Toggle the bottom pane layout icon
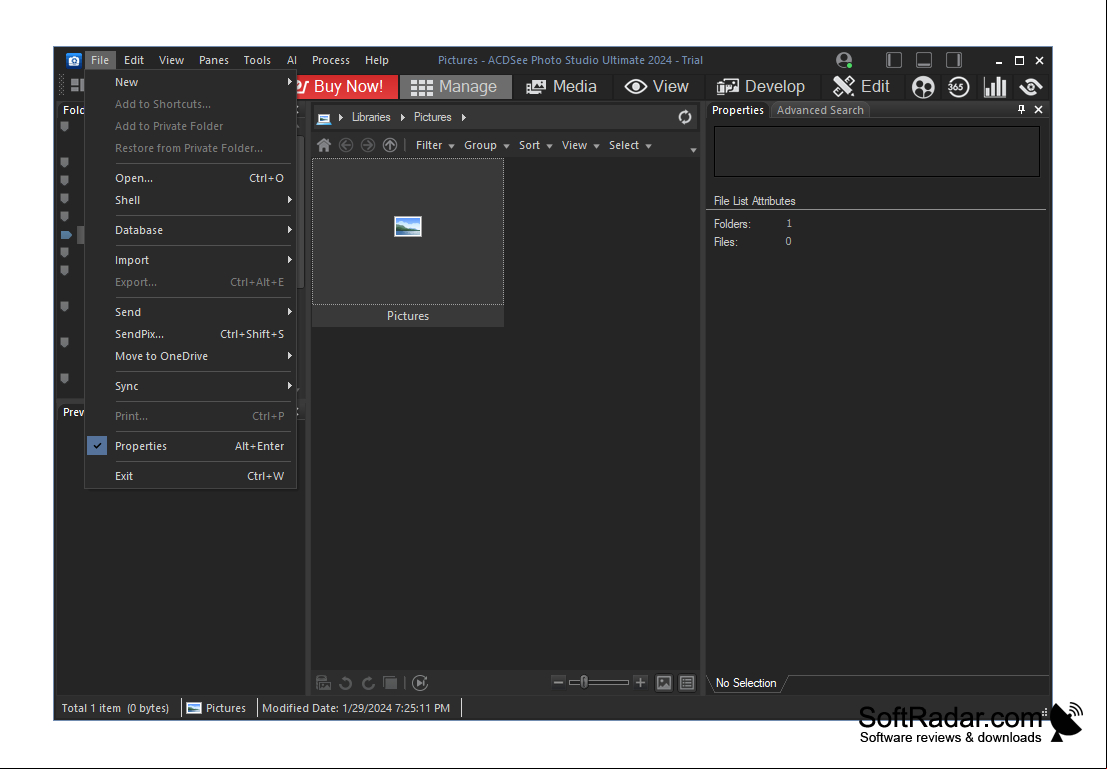This screenshot has width=1107, height=769. tap(923, 60)
